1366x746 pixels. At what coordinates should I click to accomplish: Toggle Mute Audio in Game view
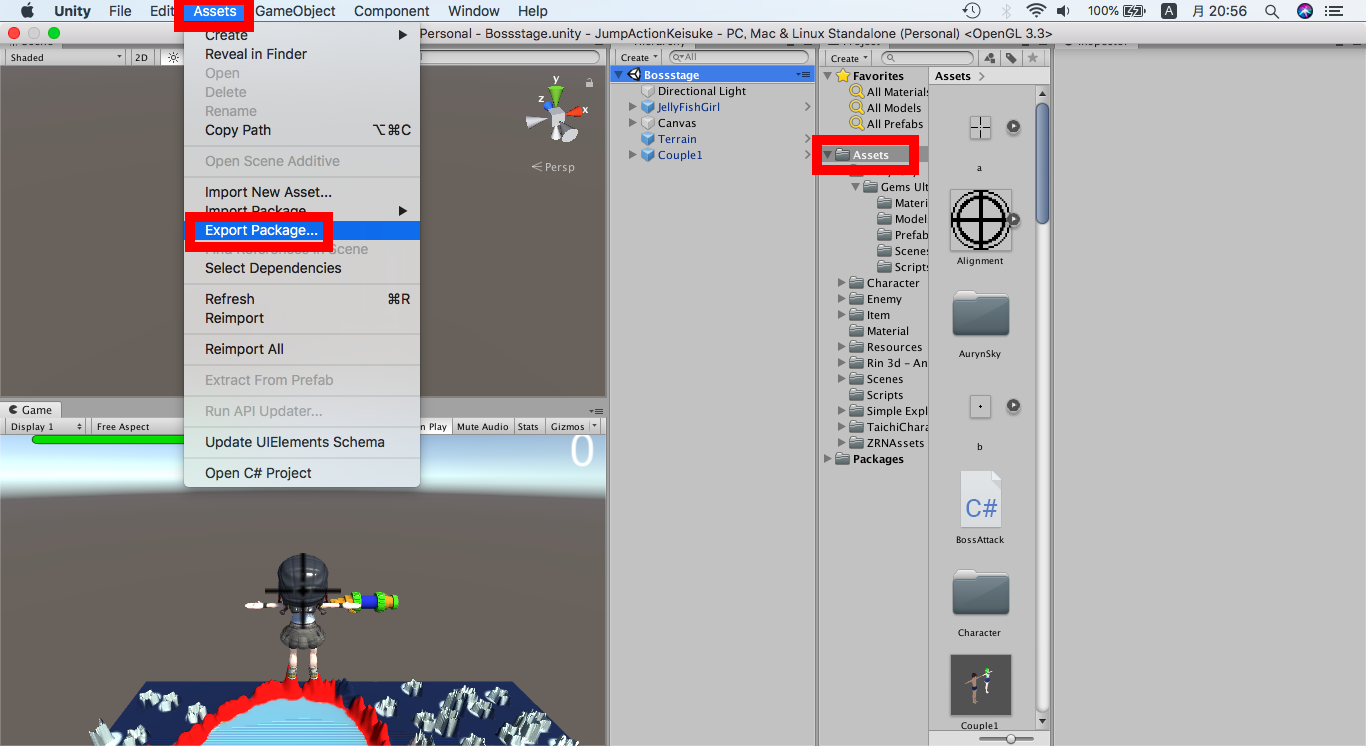point(483,427)
